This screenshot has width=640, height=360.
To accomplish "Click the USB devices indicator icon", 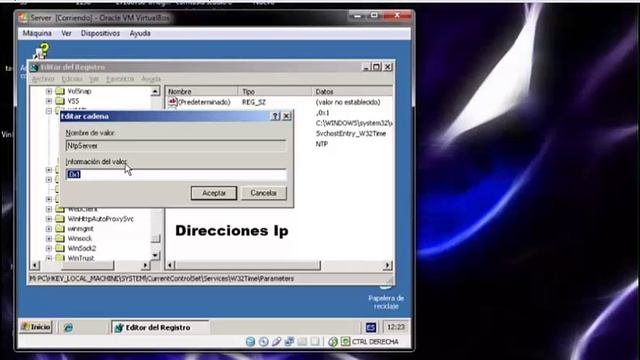I will coord(276,342).
